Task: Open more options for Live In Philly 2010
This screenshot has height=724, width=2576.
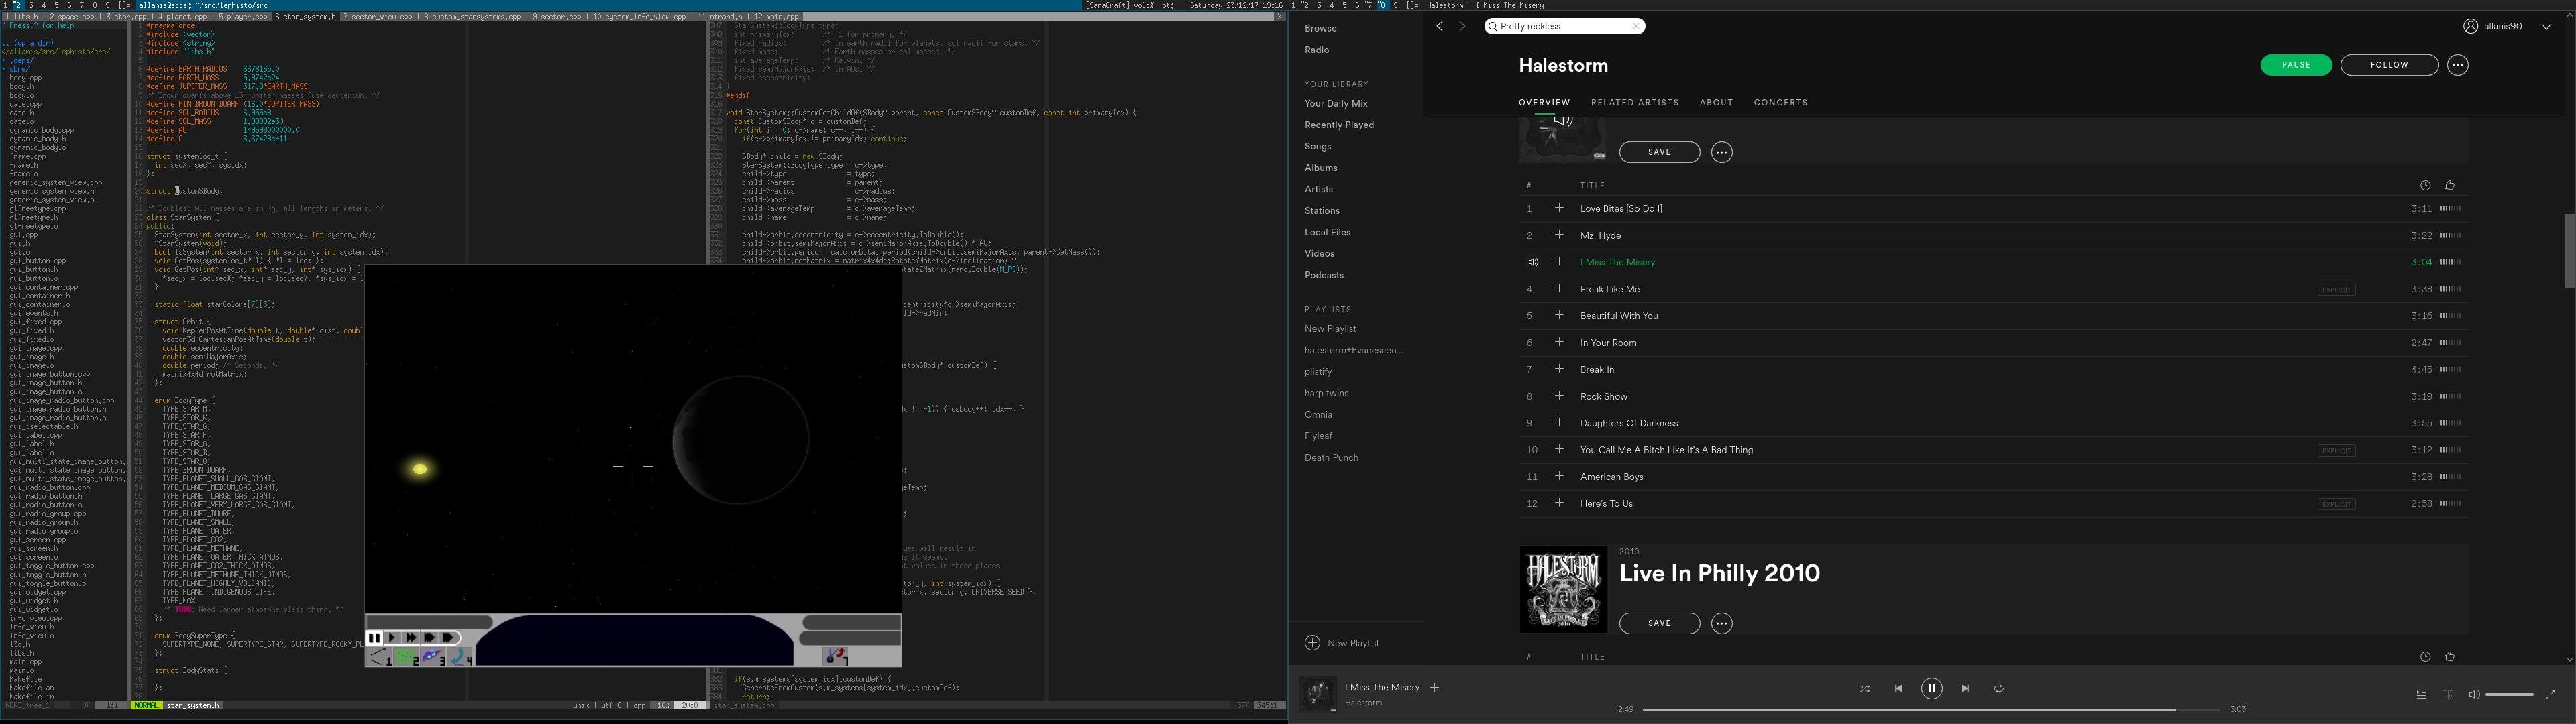Action: tap(1721, 624)
